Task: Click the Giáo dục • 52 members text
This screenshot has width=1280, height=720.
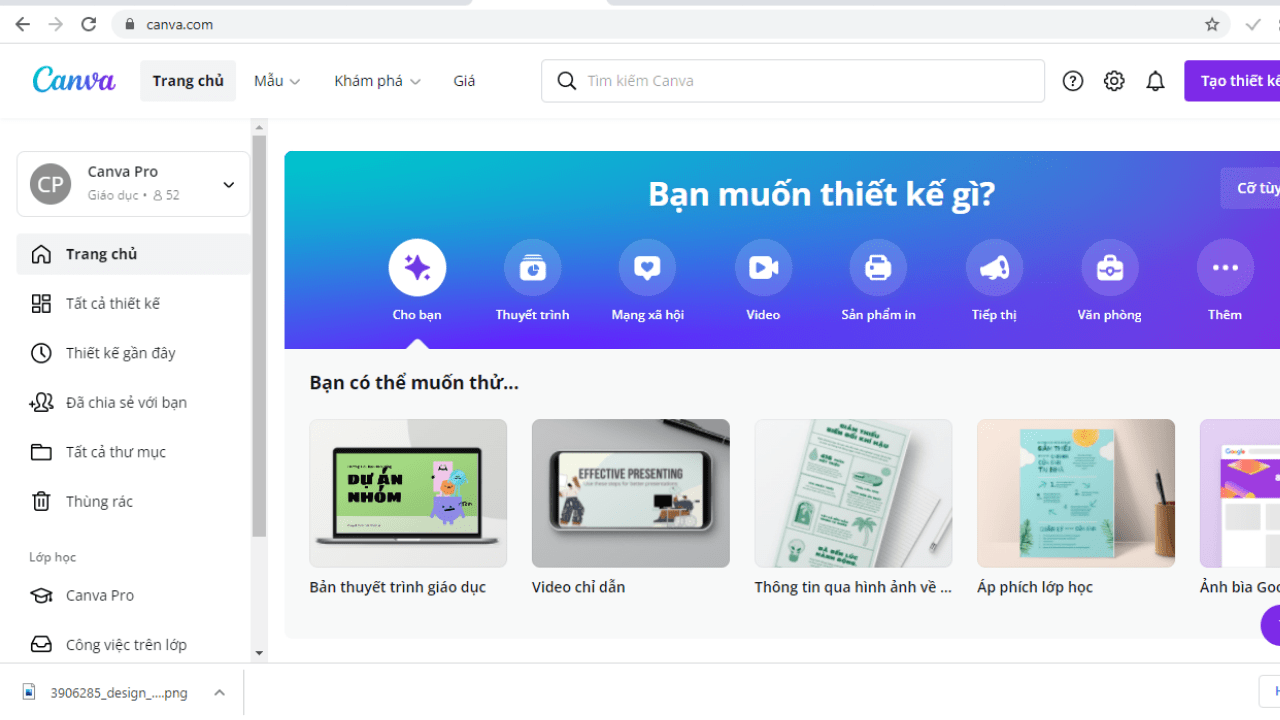Action: tap(133, 195)
